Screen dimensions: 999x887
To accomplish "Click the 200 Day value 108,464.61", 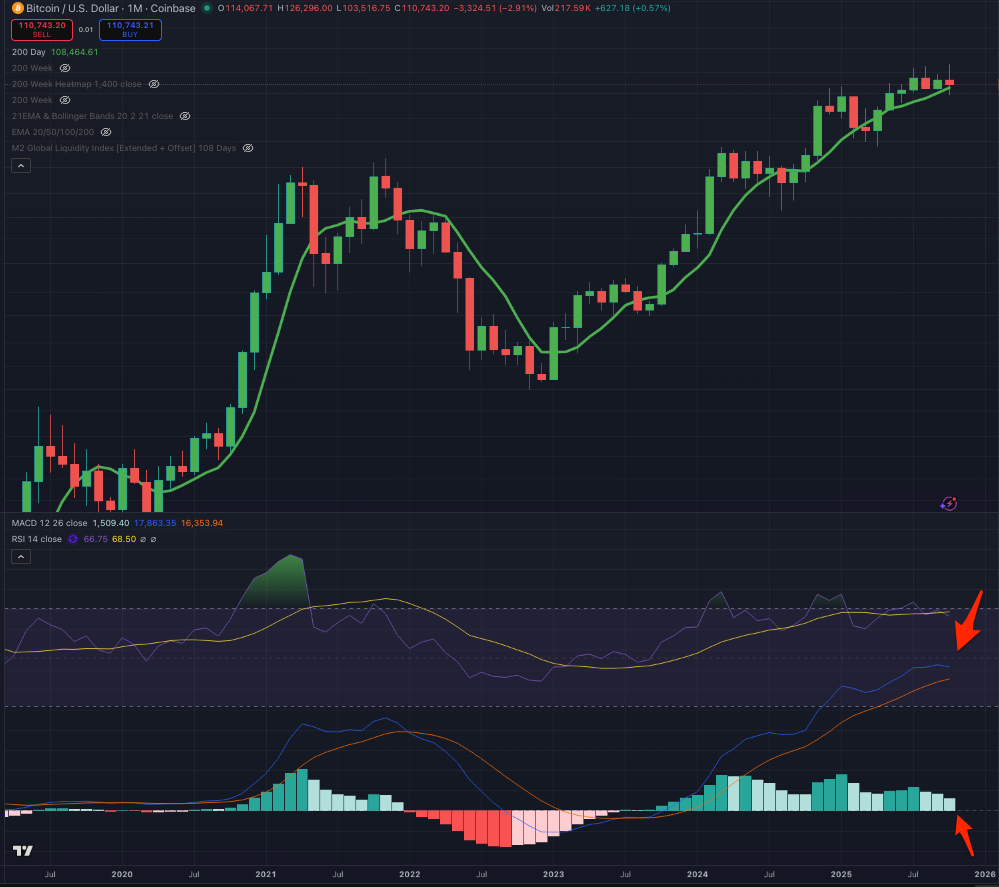I will click(x=75, y=52).
